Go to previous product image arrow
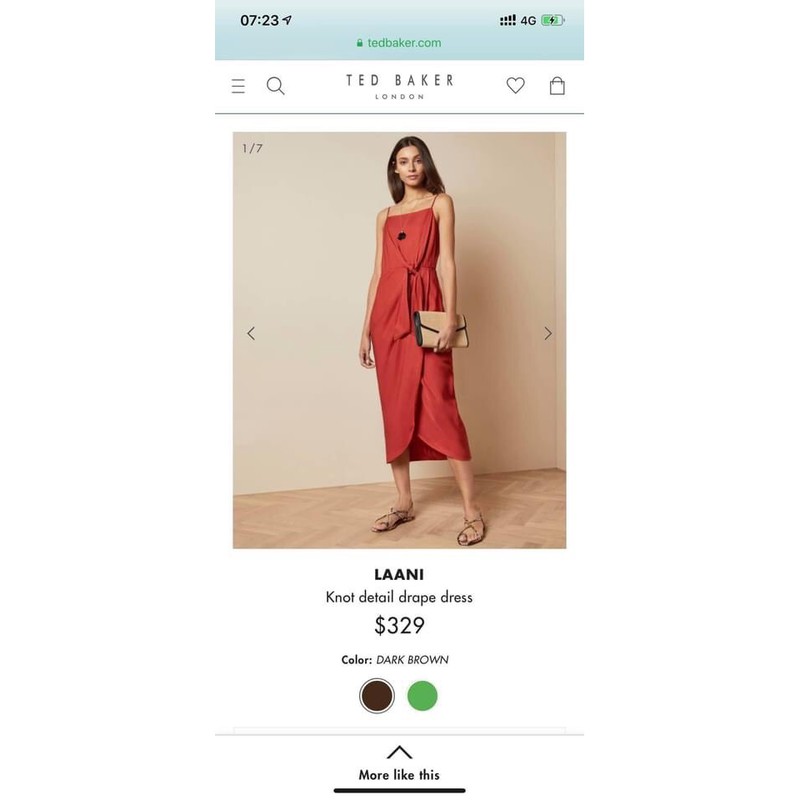Image resolution: width=800 pixels, height=800 pixels. tap(251, 334)
